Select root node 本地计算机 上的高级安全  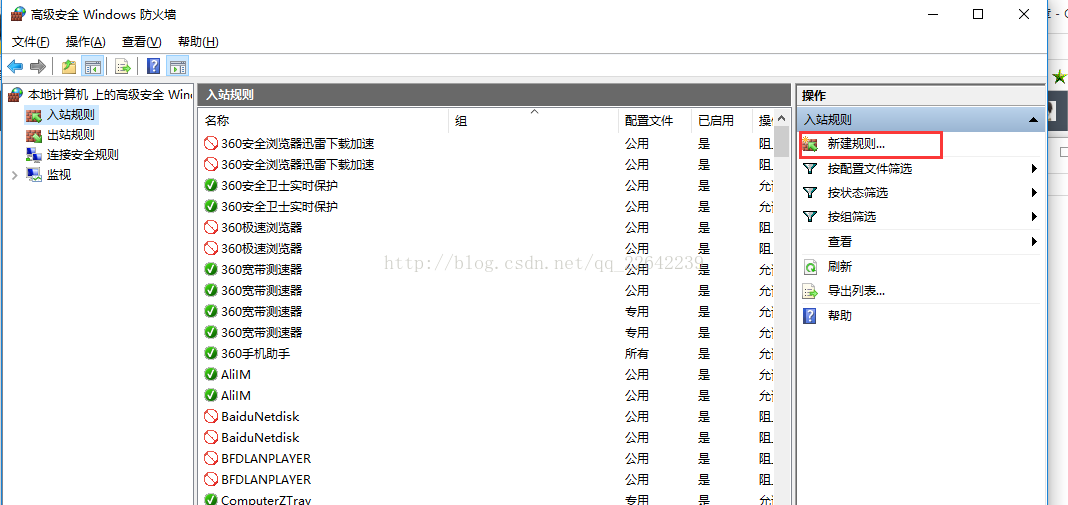point(109,94)
